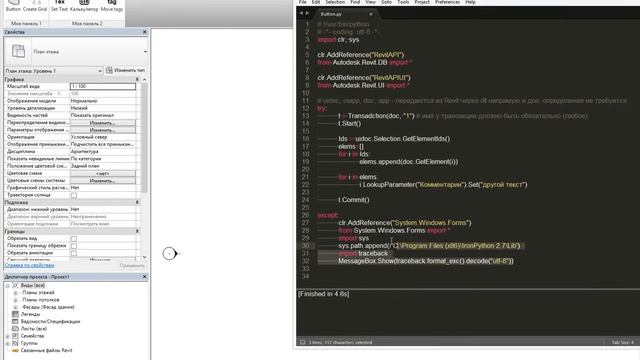640x360 pixels.
Task: Select the Группы groups icon
Action: [x=16, y=343]
